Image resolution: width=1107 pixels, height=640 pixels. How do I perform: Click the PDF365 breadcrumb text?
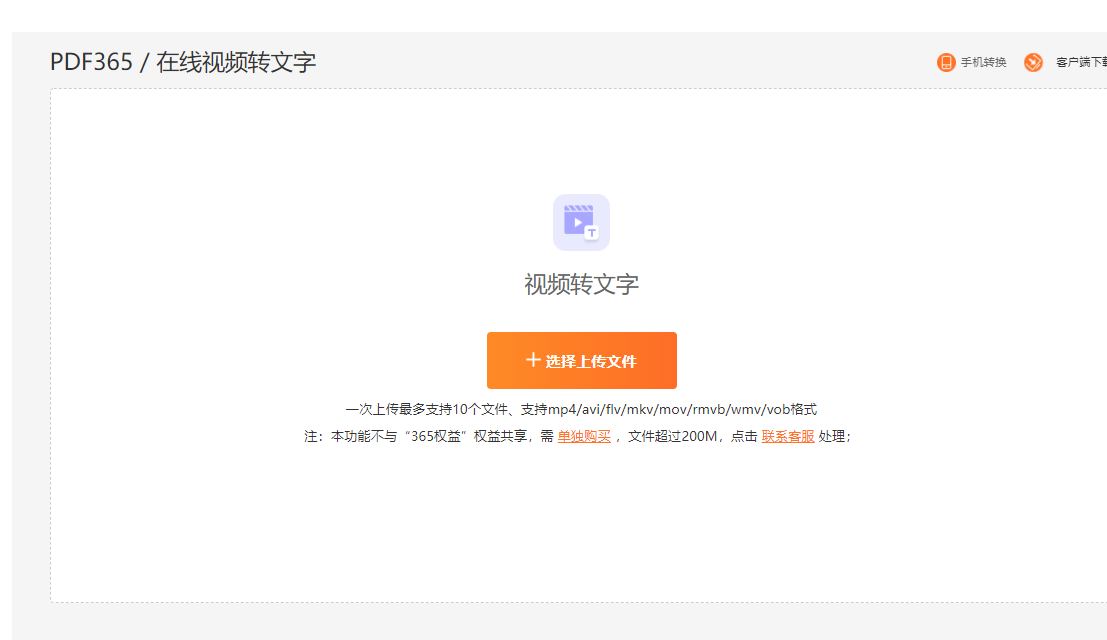point(91,62)
